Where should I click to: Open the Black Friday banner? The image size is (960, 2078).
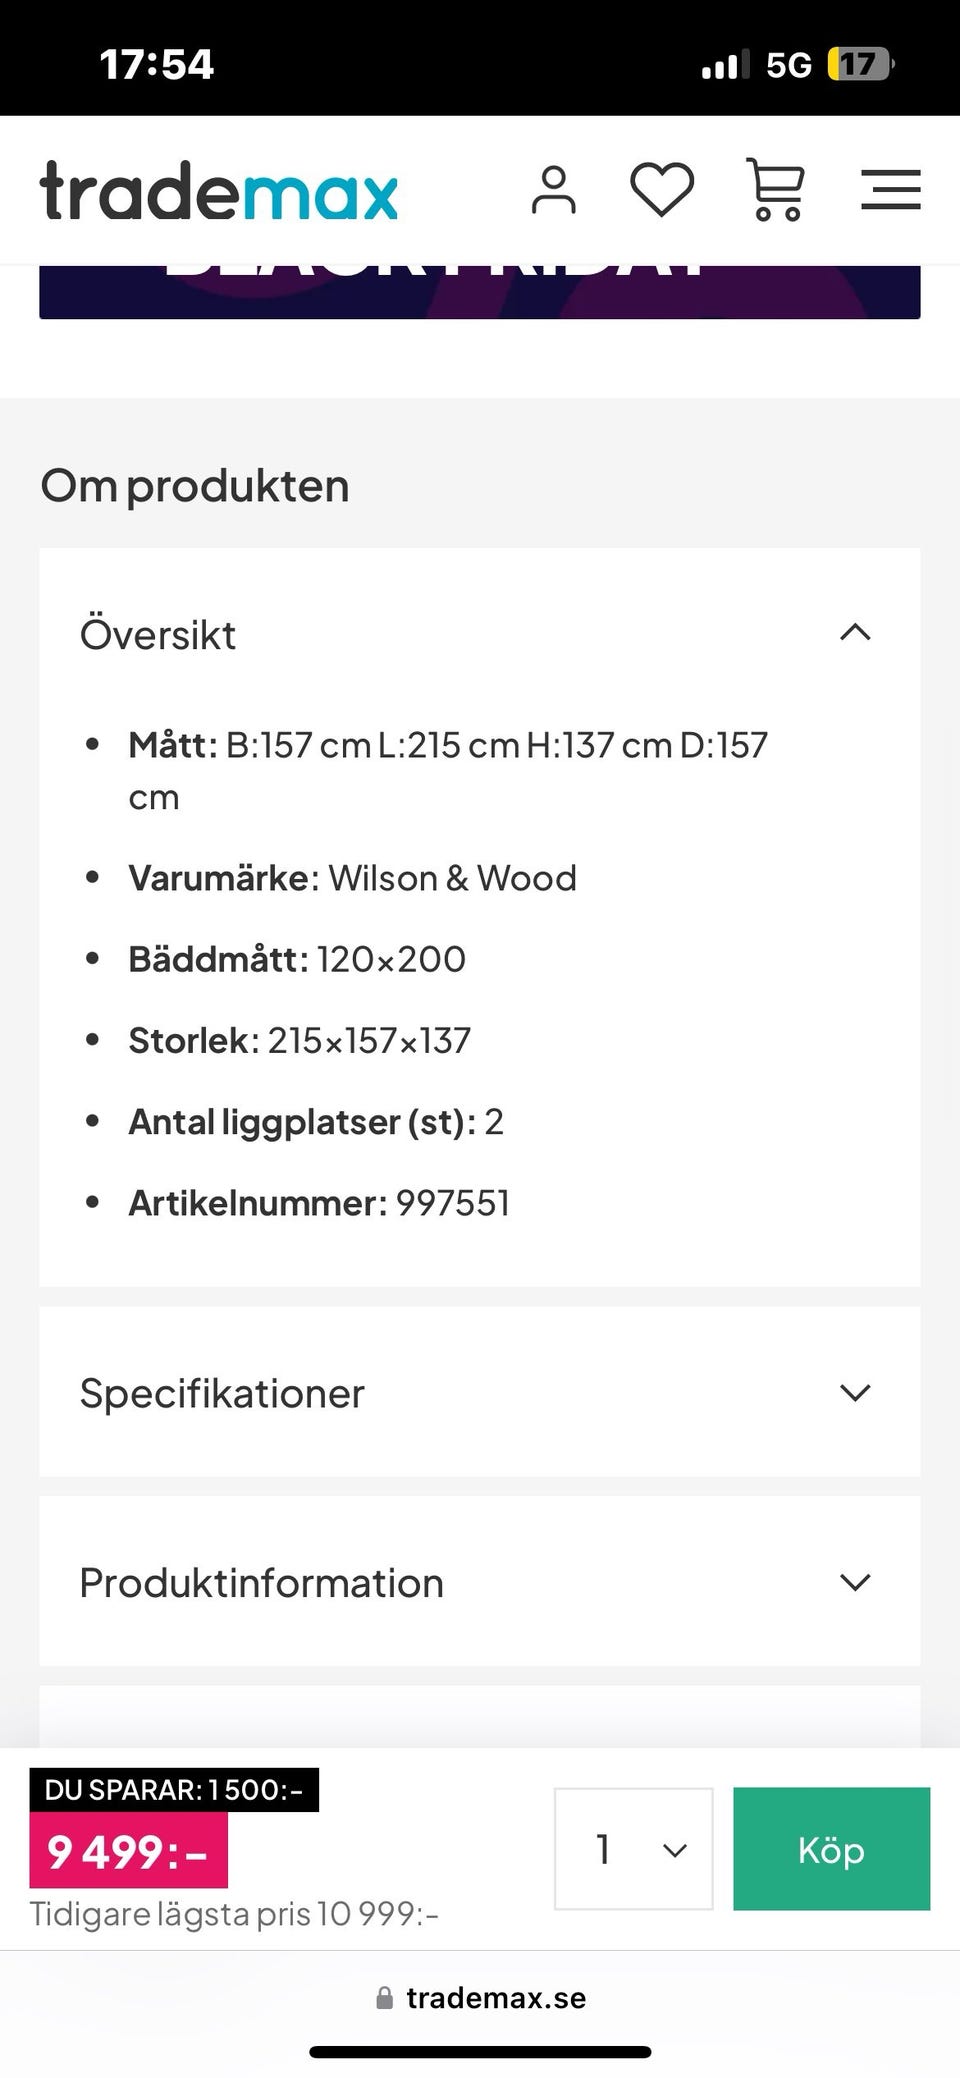point(479,291)
